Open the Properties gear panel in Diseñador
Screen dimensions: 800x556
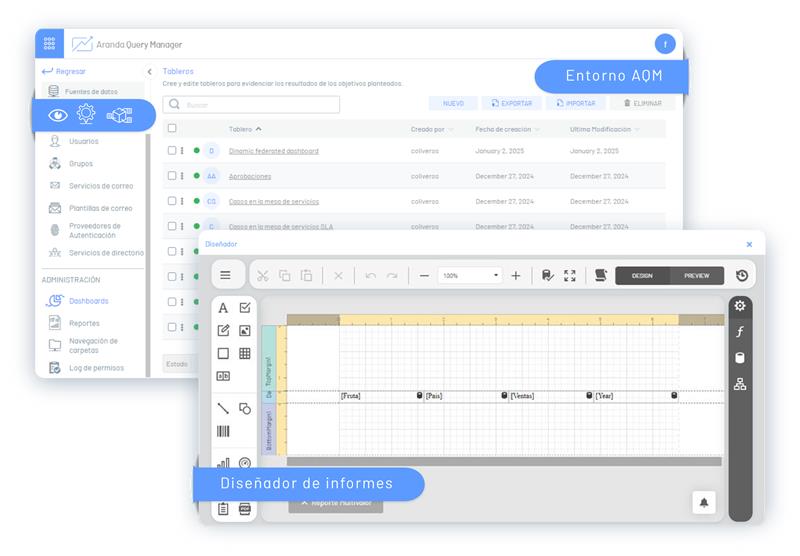[740, 306]
